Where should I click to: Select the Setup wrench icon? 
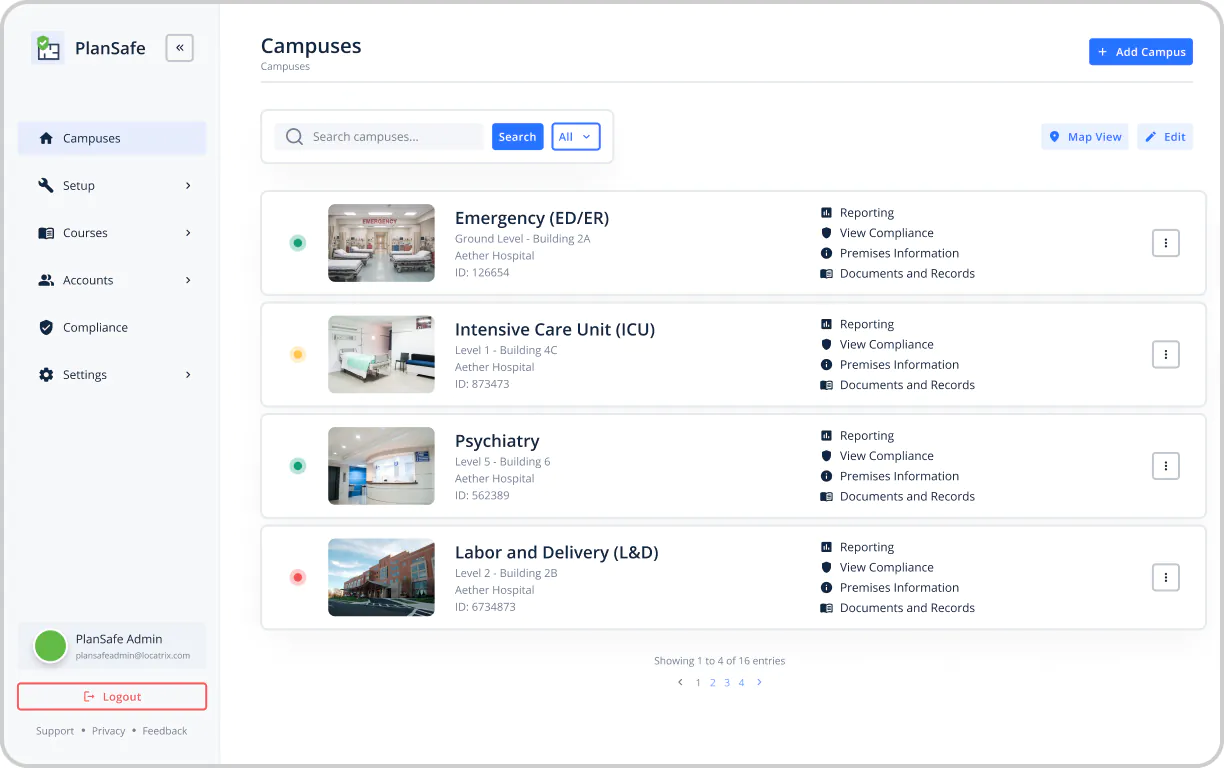(47, 185)
